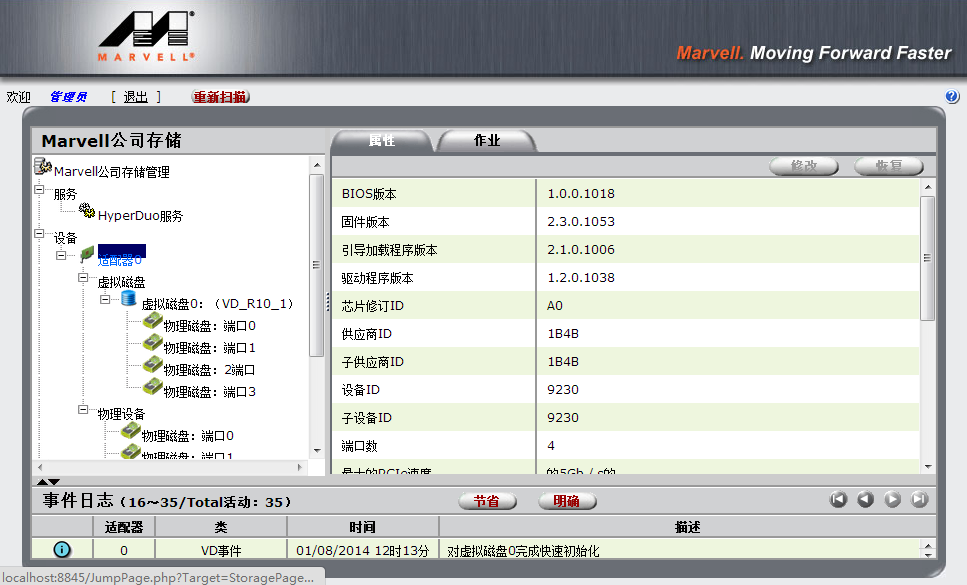The width and height of the screenshot is (967, 585).
Task: Click disk icon of 物理磁盘: 端口0 under 物理设备
Action: coord(131,431)
